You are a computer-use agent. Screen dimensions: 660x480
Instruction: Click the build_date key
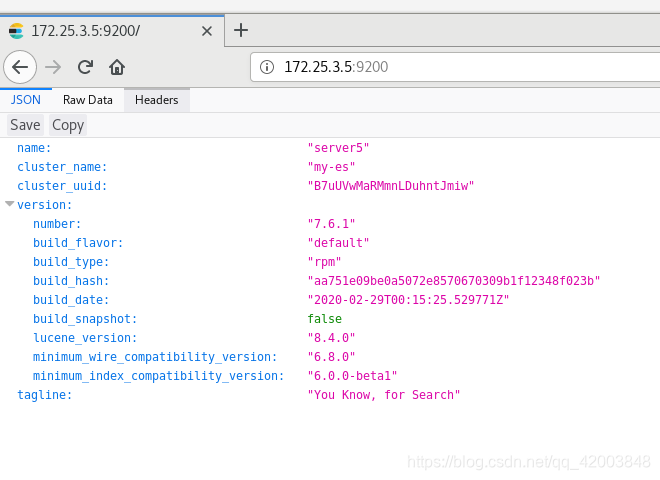[x=71, y=300]
